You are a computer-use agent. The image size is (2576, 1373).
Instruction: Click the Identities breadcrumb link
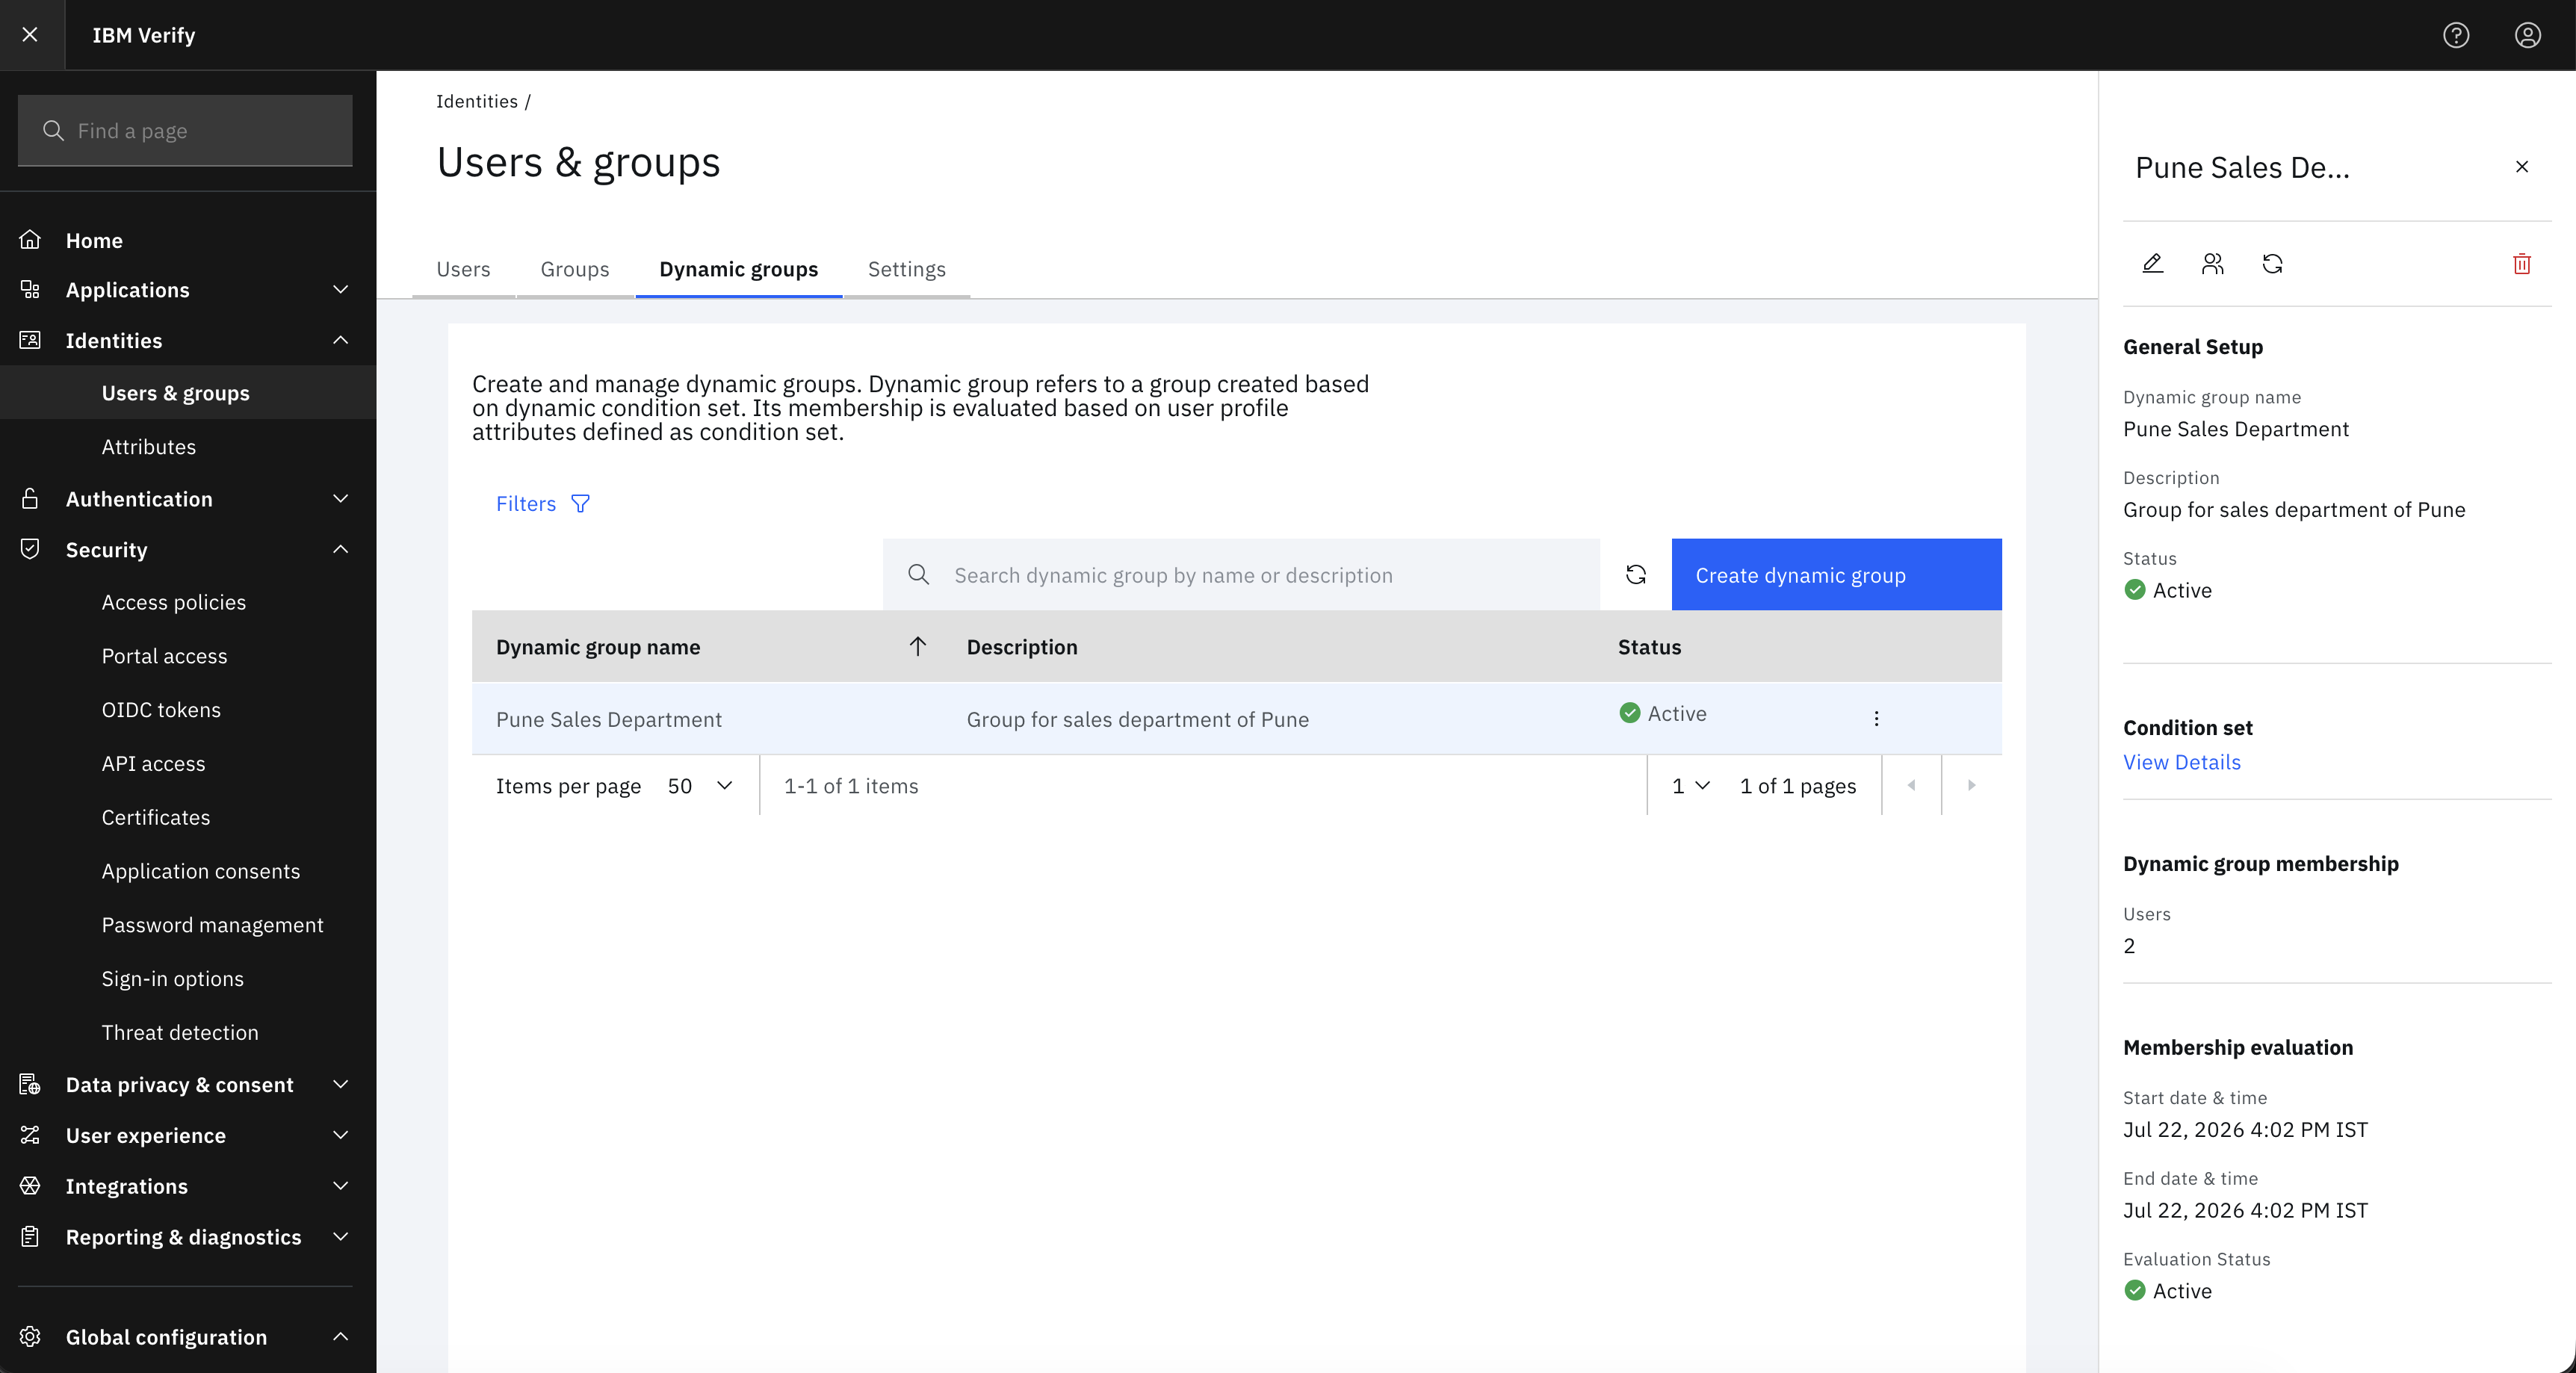[x=476, y=101]
